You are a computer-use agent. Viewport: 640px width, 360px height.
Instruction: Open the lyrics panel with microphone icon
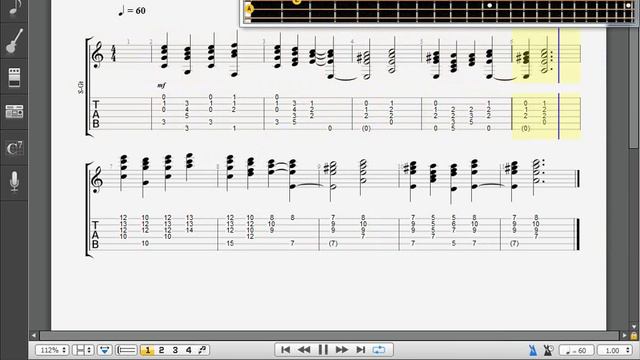pyautogui.click(x=14, y=182)
